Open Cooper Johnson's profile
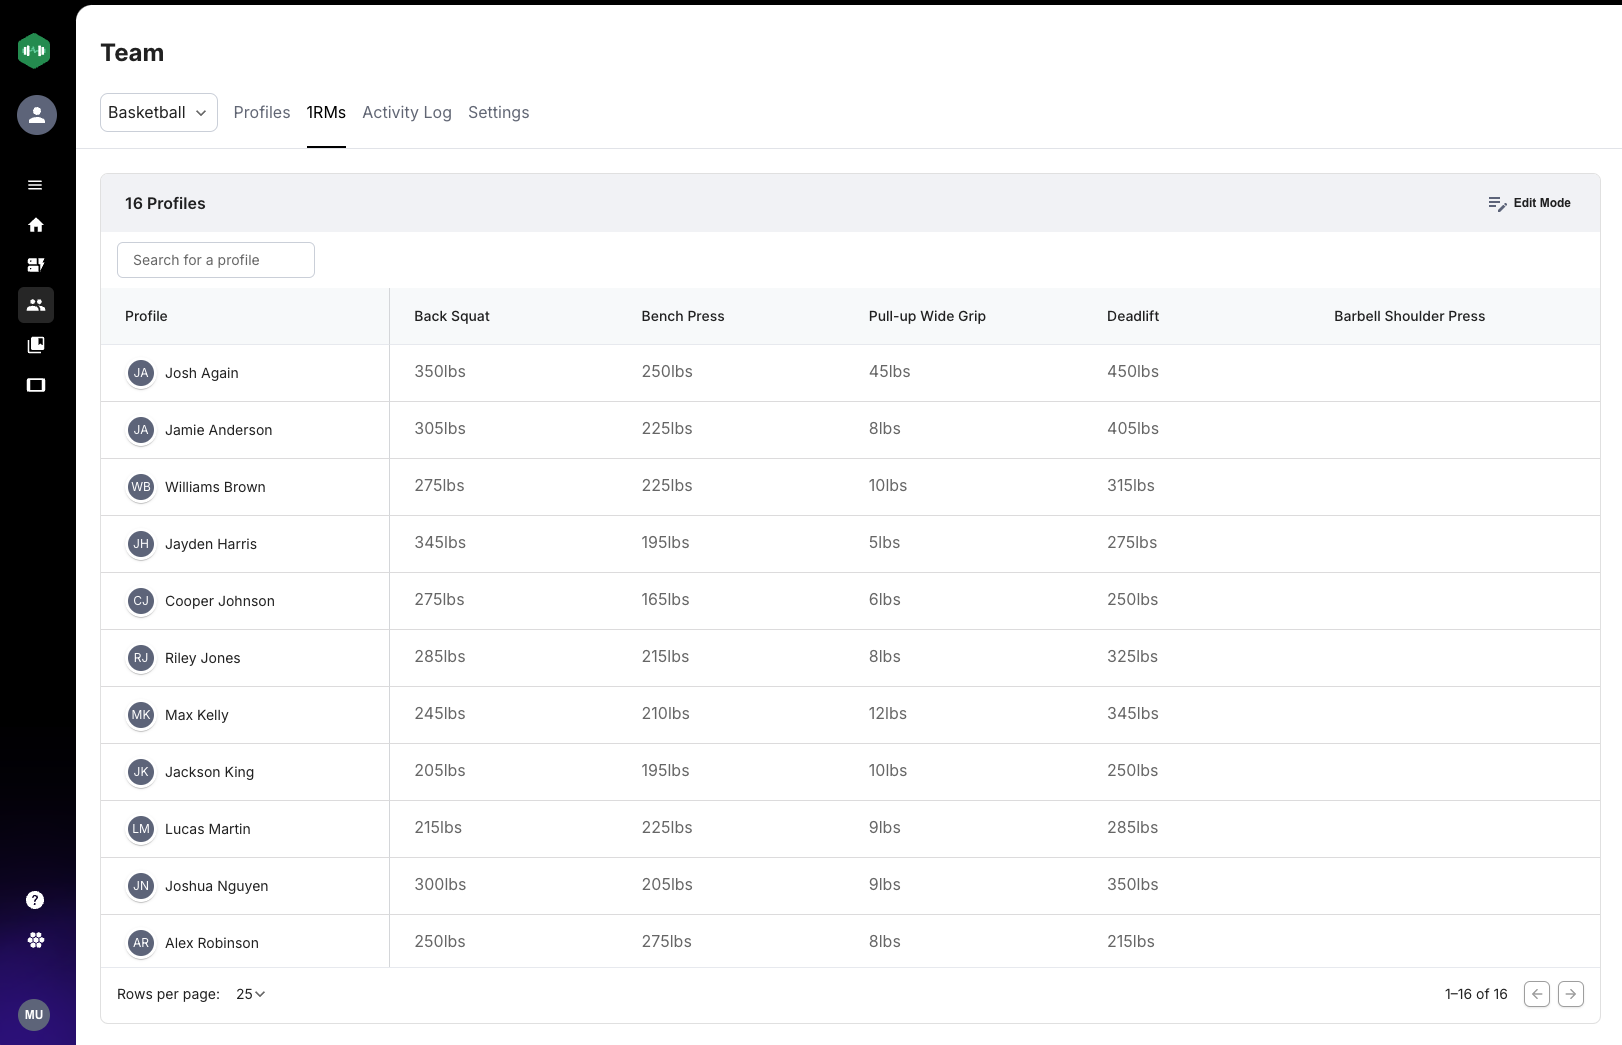The width and height of the screenshot is (1622, 1045). (220, 601)
